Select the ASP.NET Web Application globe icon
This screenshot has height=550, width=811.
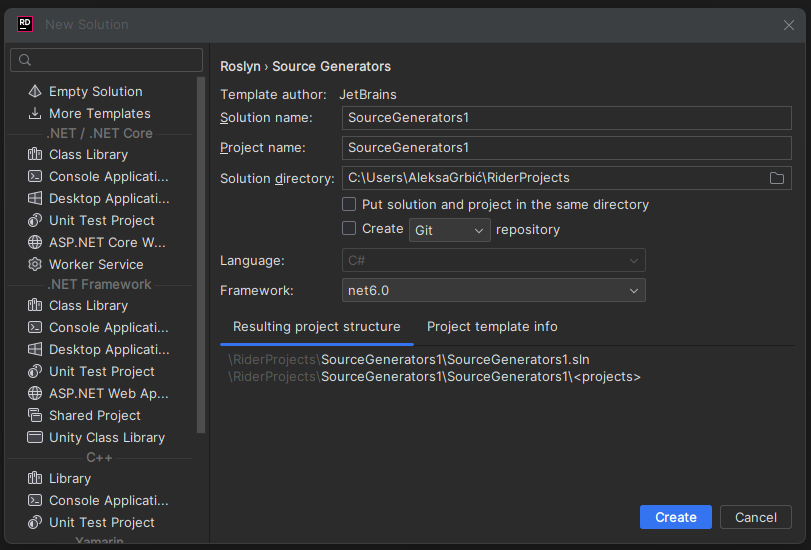pyautogui.click(x=35, y=393)
